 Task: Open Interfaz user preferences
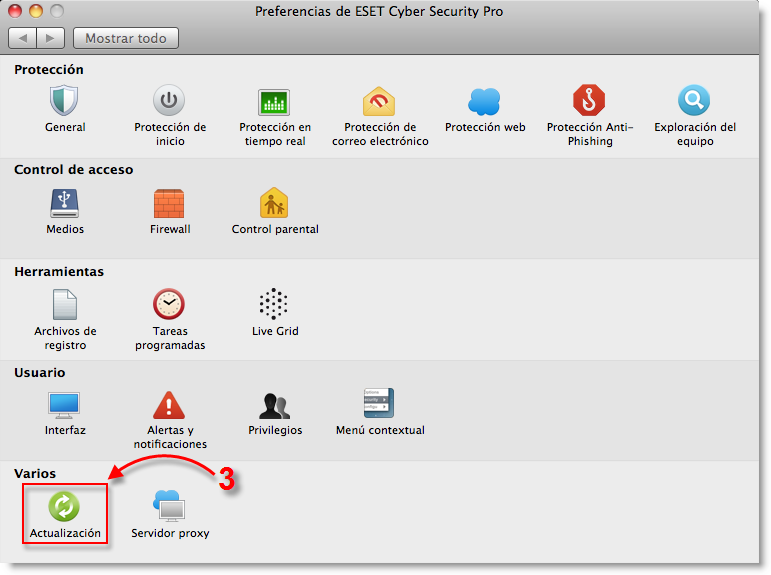pos(65,405)
